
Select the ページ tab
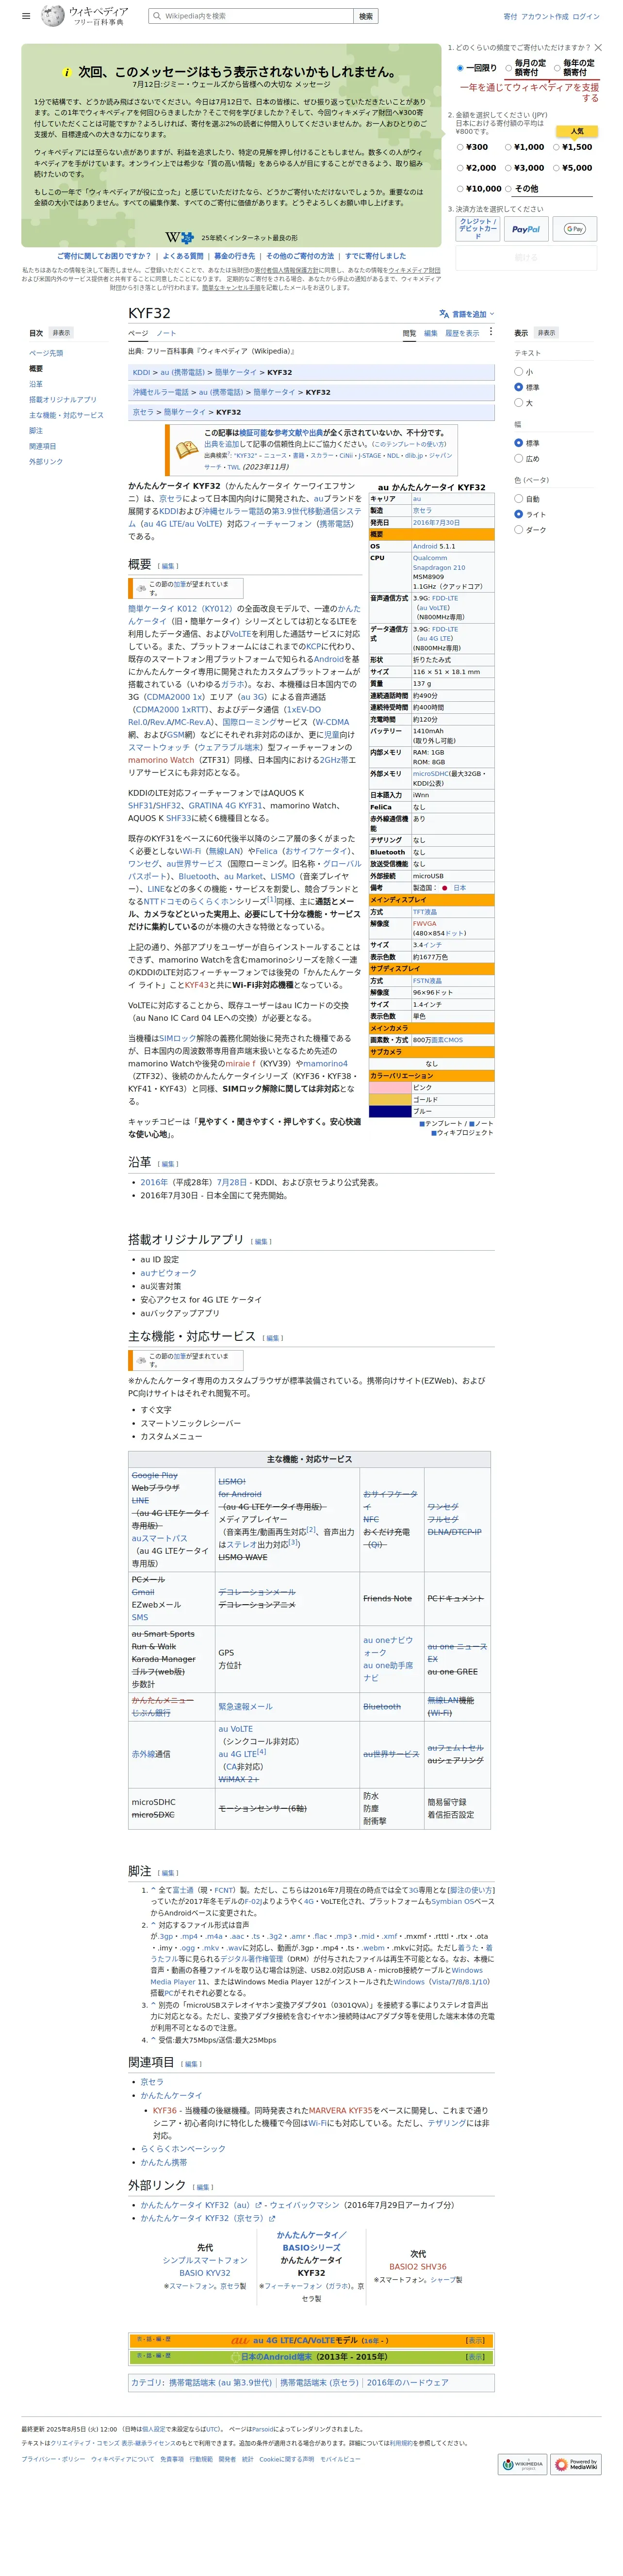pos(138,333)
